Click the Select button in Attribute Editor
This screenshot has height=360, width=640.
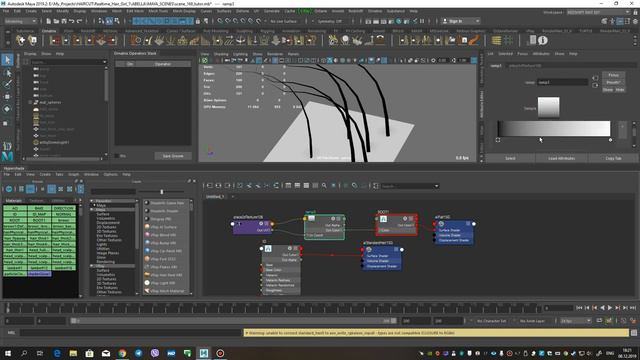pyautogui.click(x=510, y=158)
